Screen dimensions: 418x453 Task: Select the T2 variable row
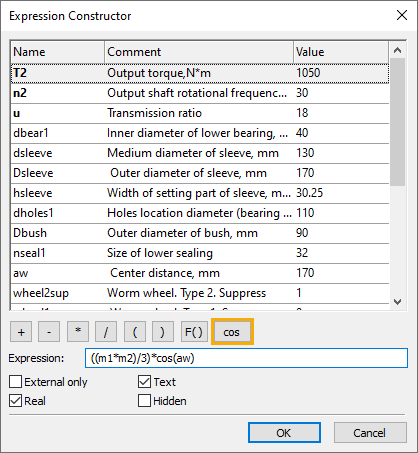pyautogui.click(x=200, y=73)
